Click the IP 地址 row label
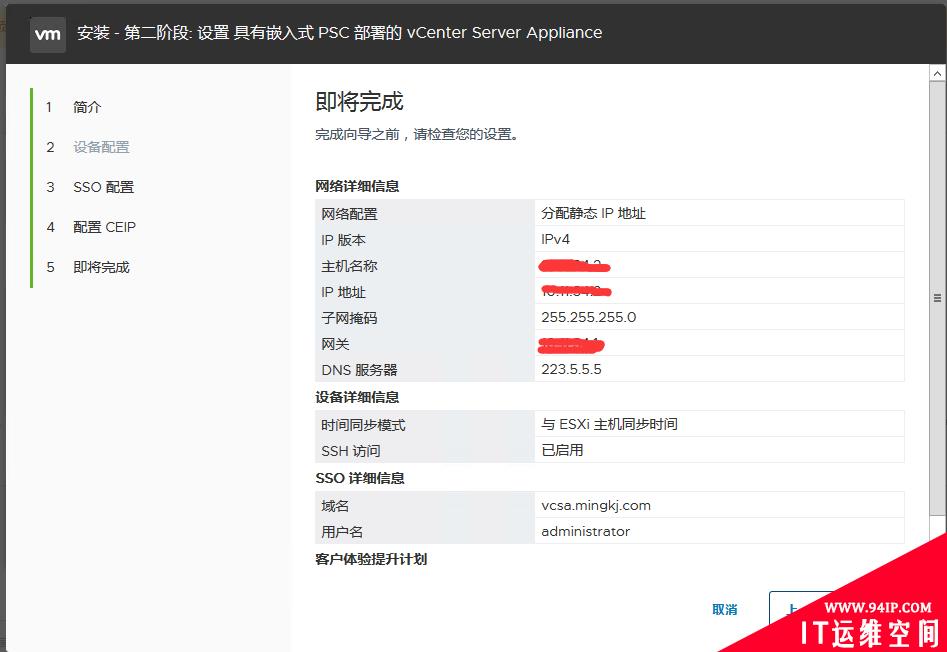The image size is (947, 652). (343, 292)
